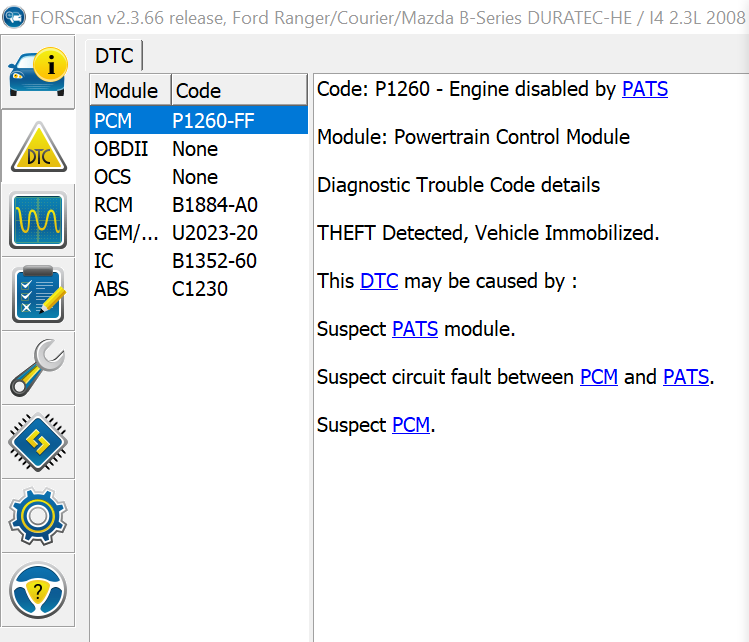749x642 pixels.
Task: Select the OCS None row
Action: click(199, 177)
